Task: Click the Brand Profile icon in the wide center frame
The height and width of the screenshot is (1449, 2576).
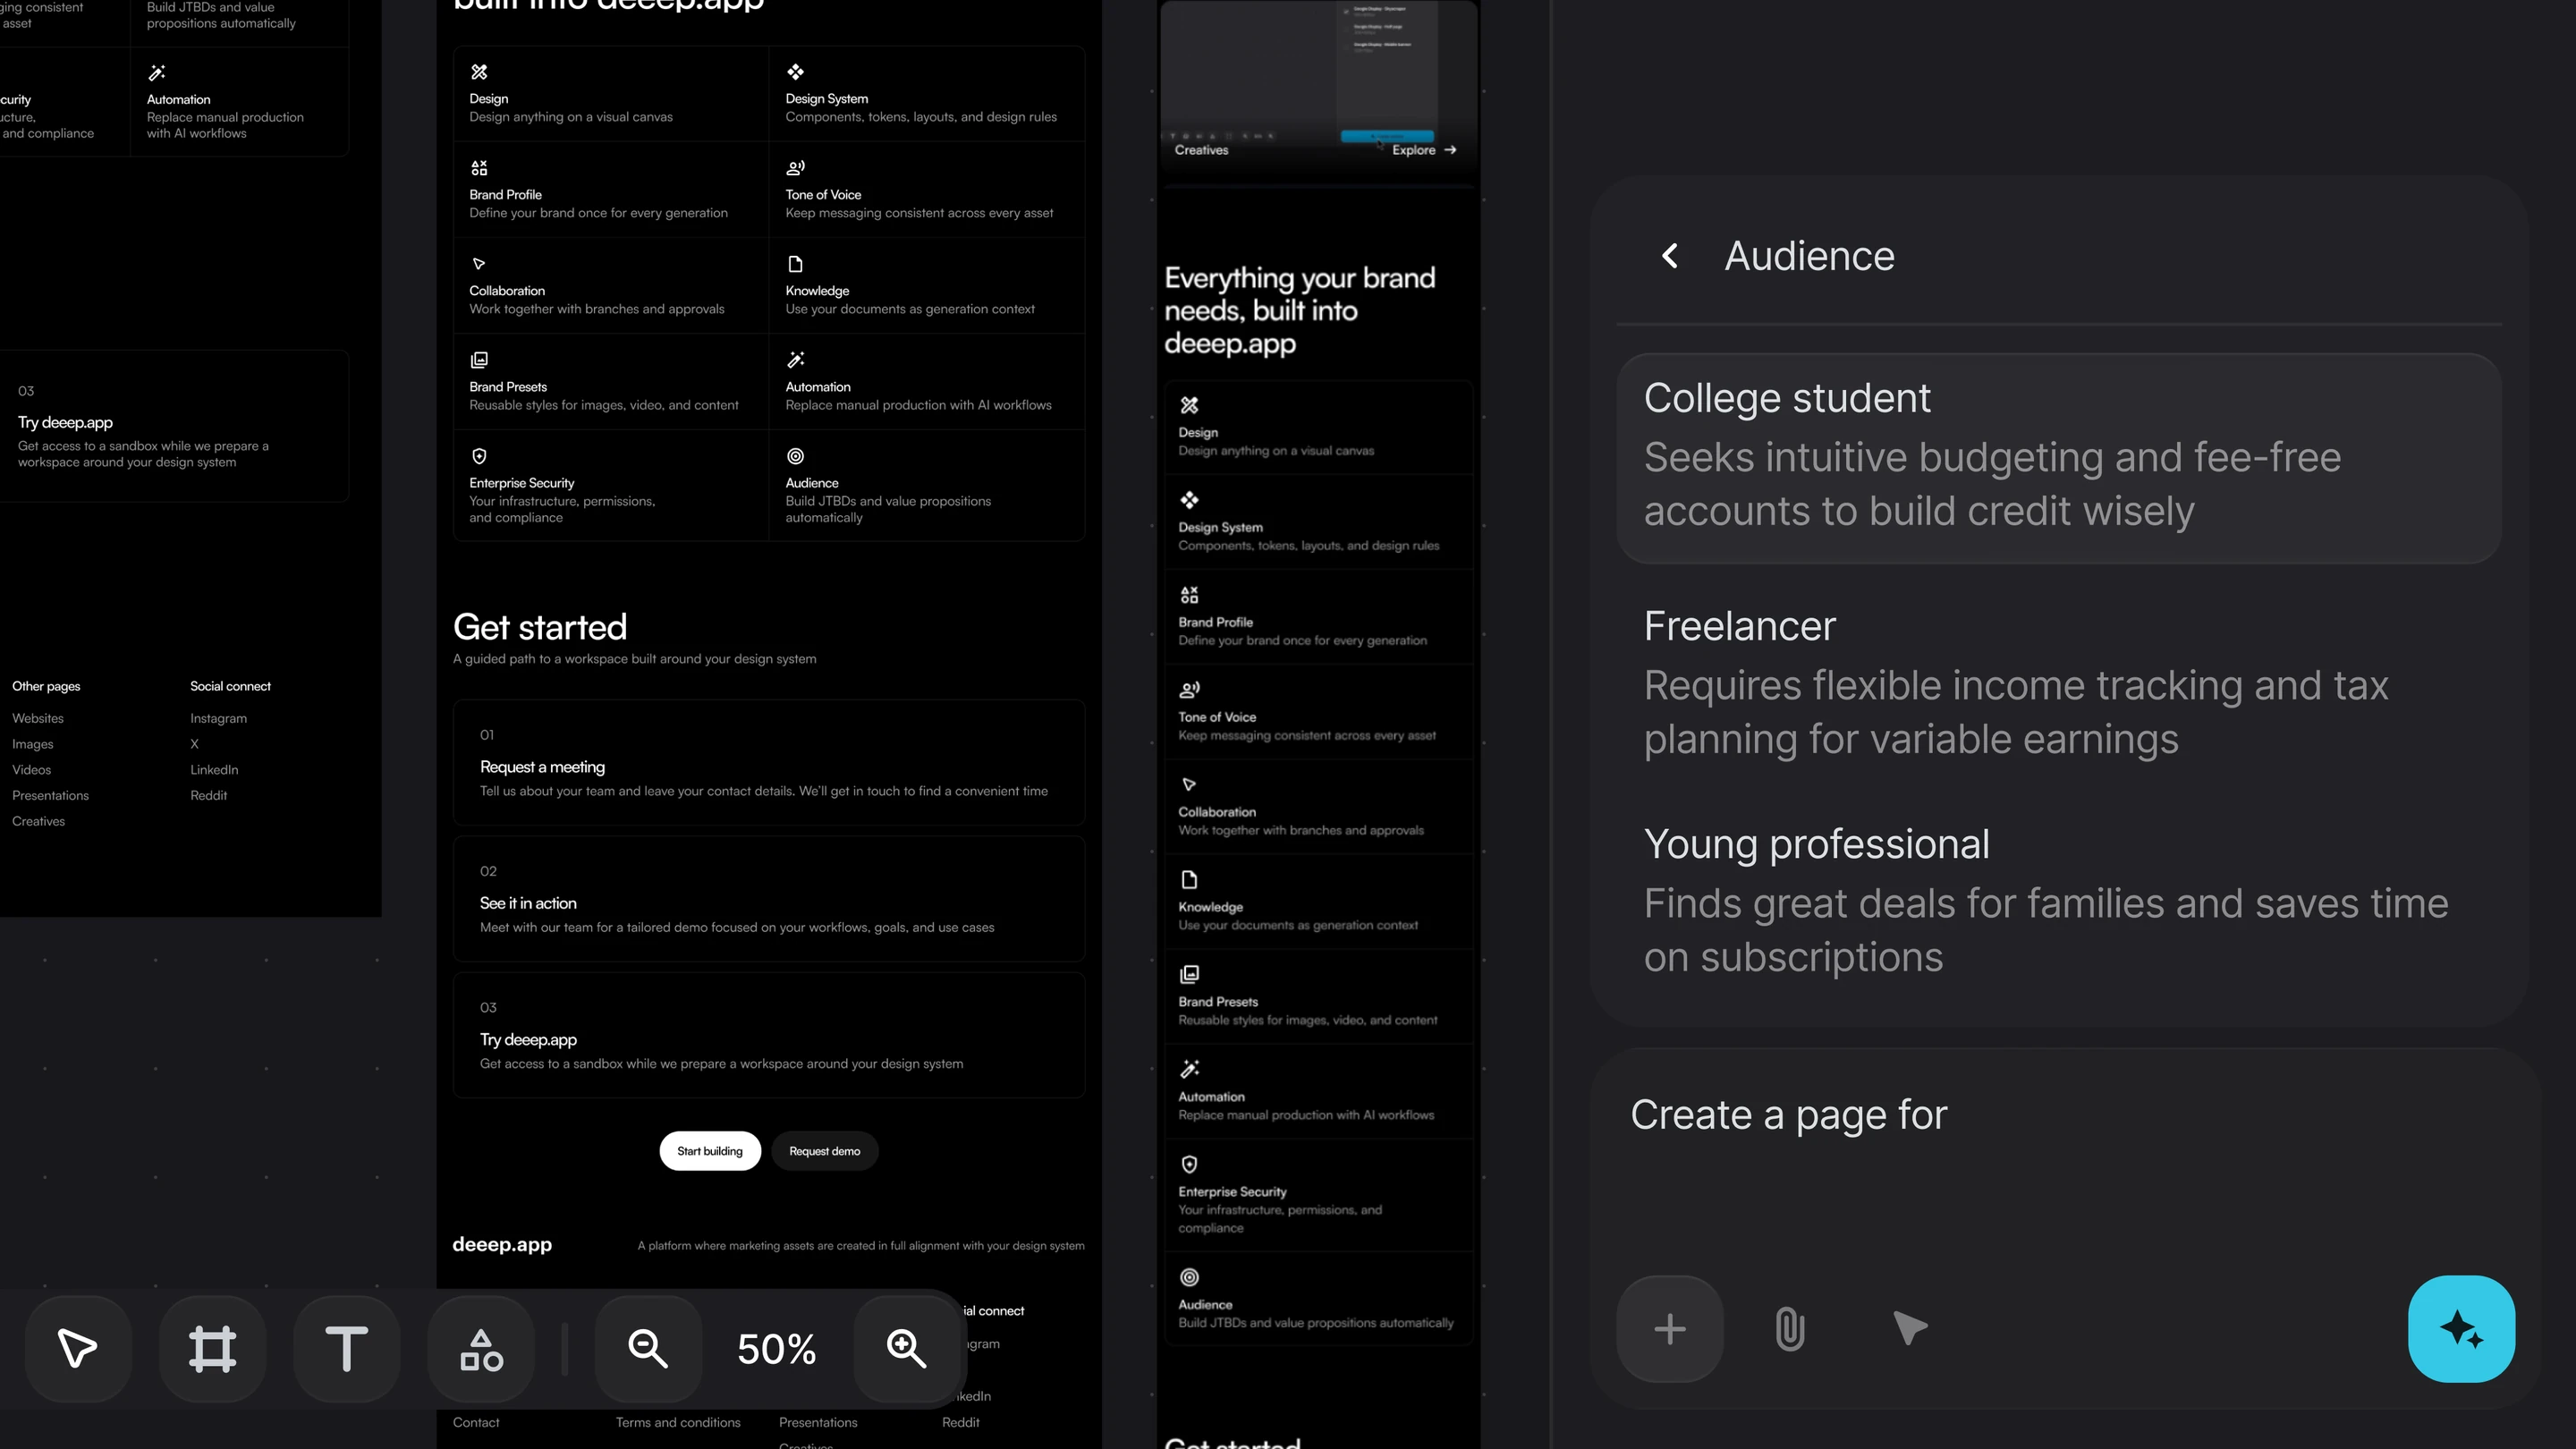Action: [x=479, y=168]
